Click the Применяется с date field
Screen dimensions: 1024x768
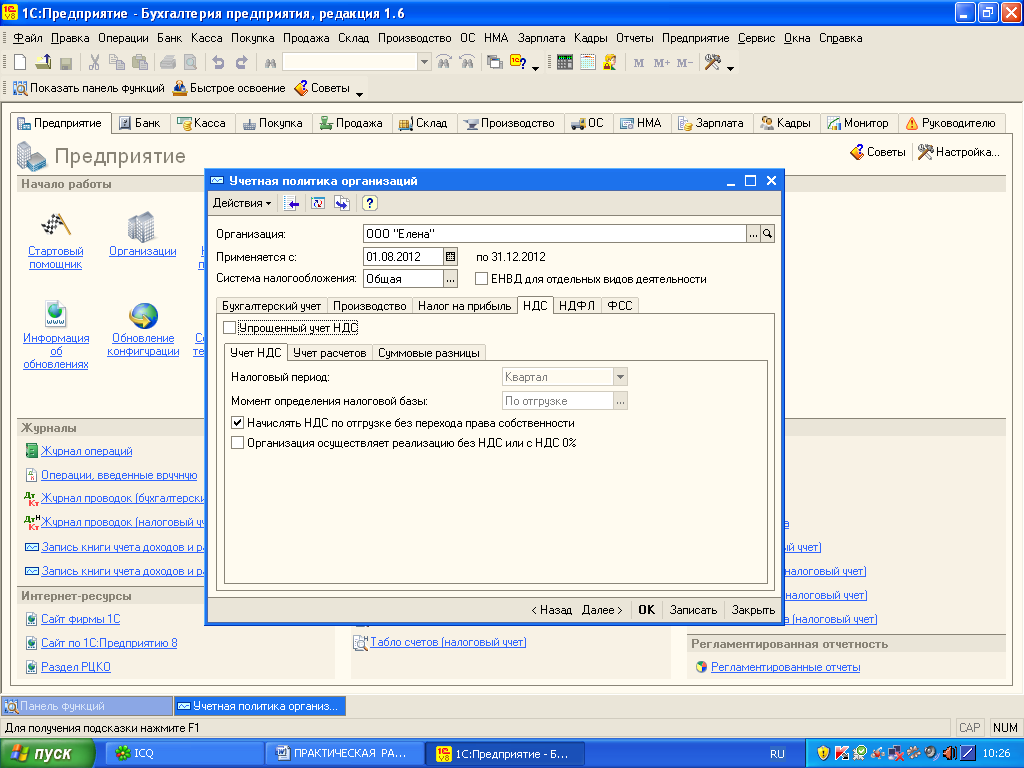(403, 257)
